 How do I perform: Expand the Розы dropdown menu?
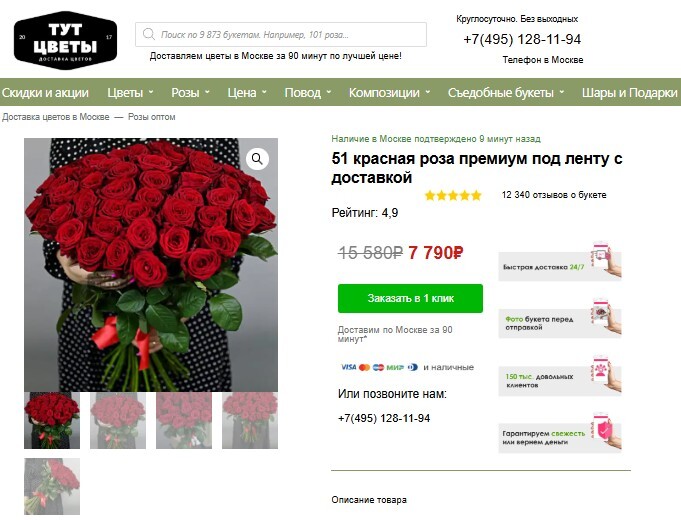pyautogui.click(x=190, y=93)
